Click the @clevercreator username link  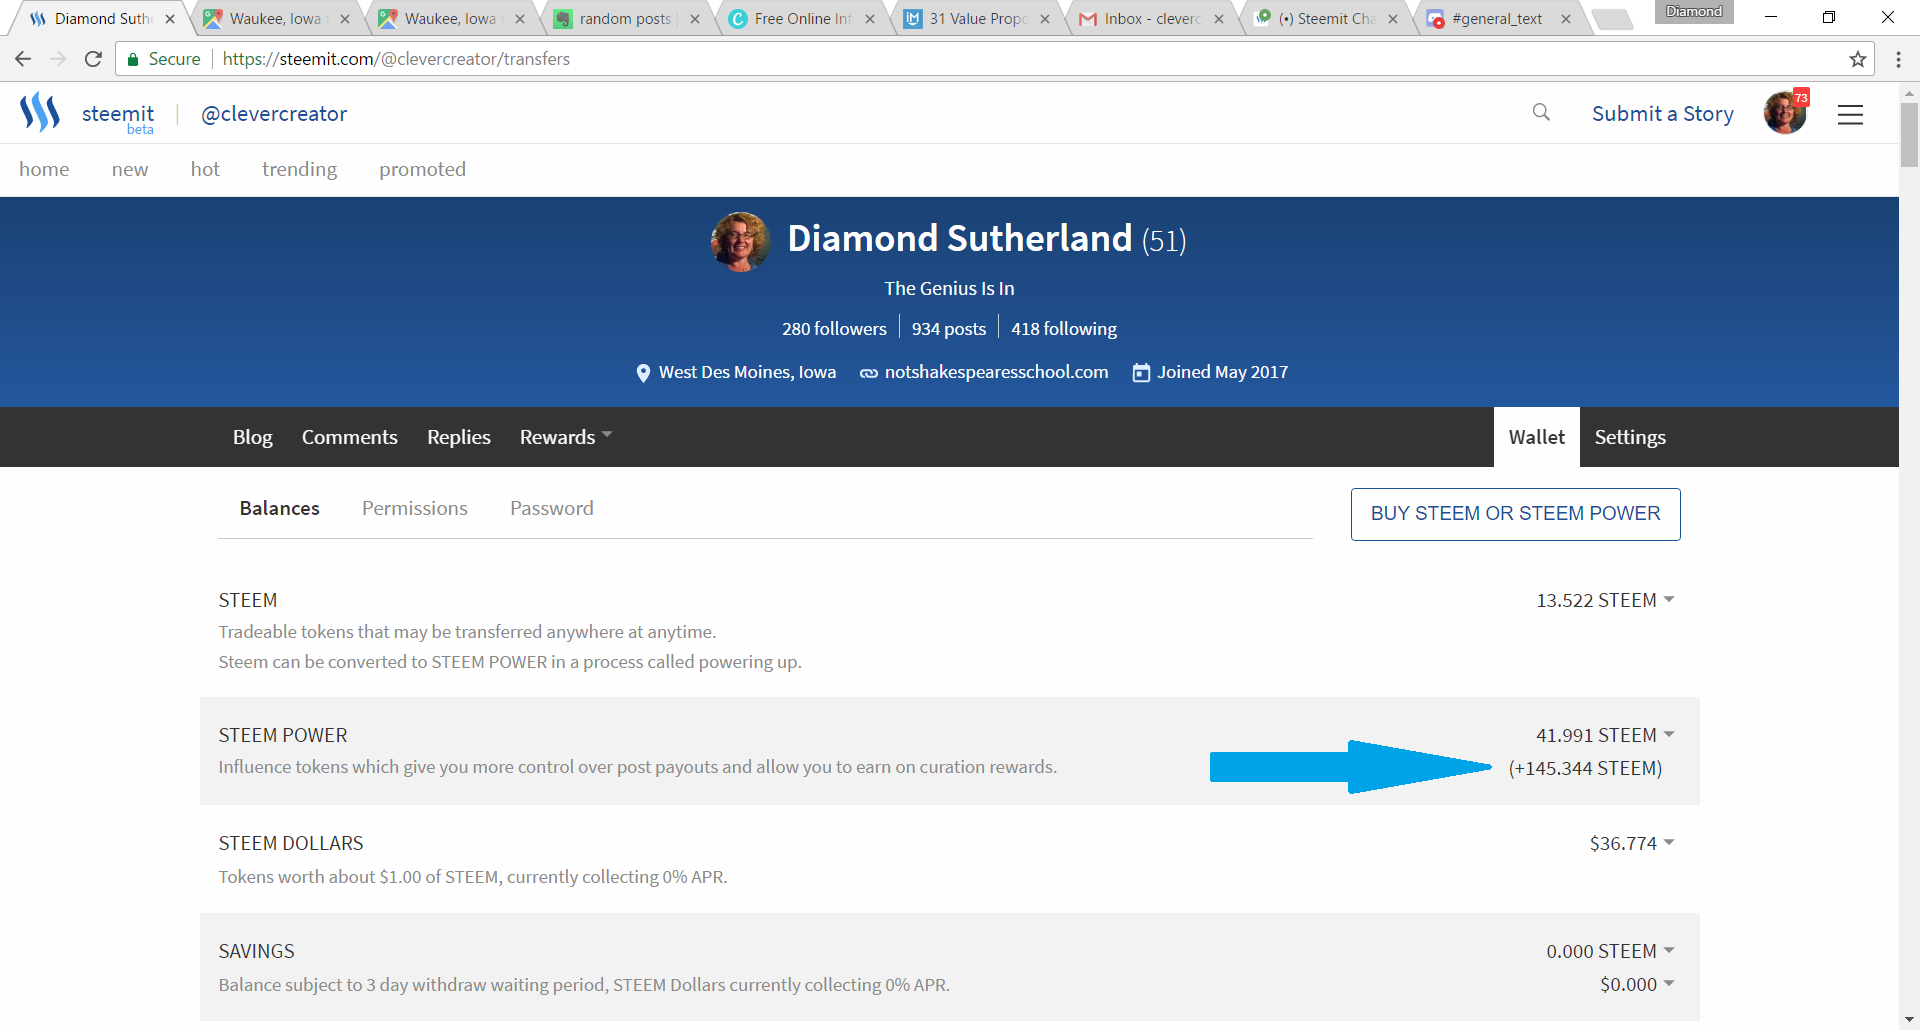coord(274,114)
